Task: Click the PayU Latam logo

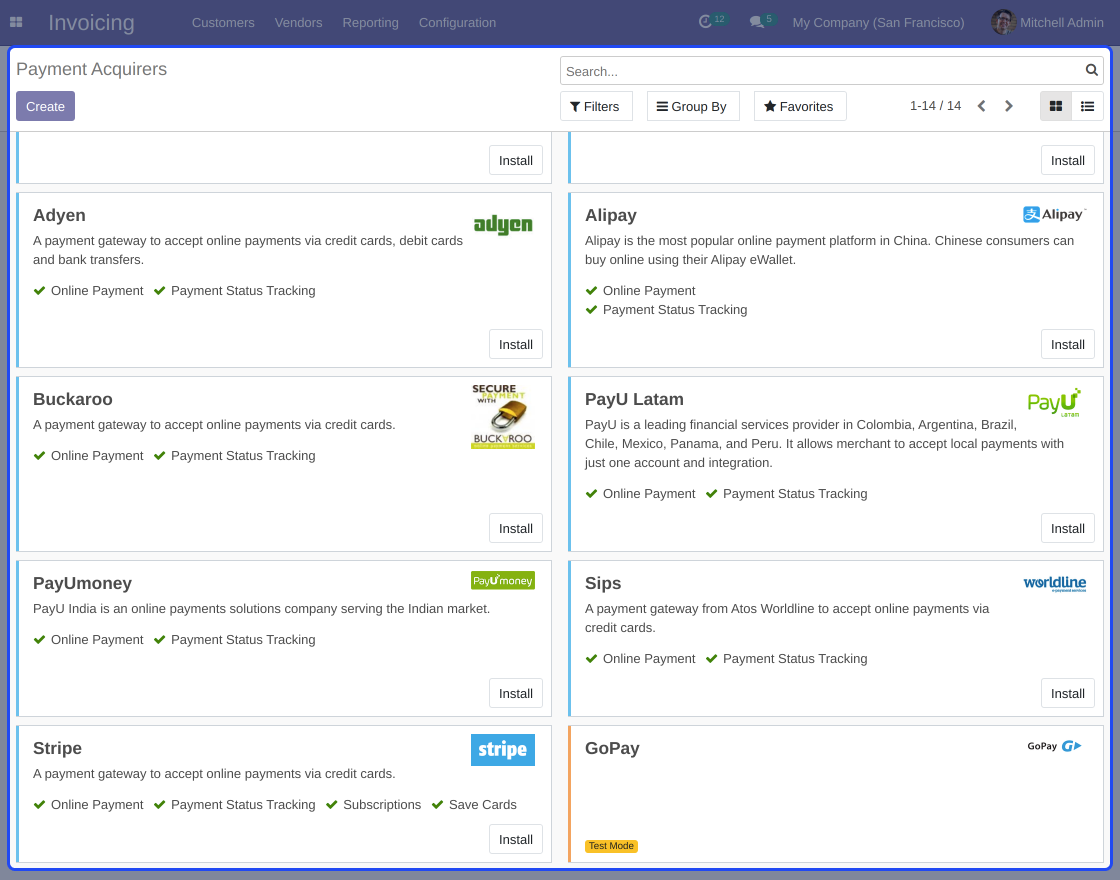Action: click(1054, 403)
